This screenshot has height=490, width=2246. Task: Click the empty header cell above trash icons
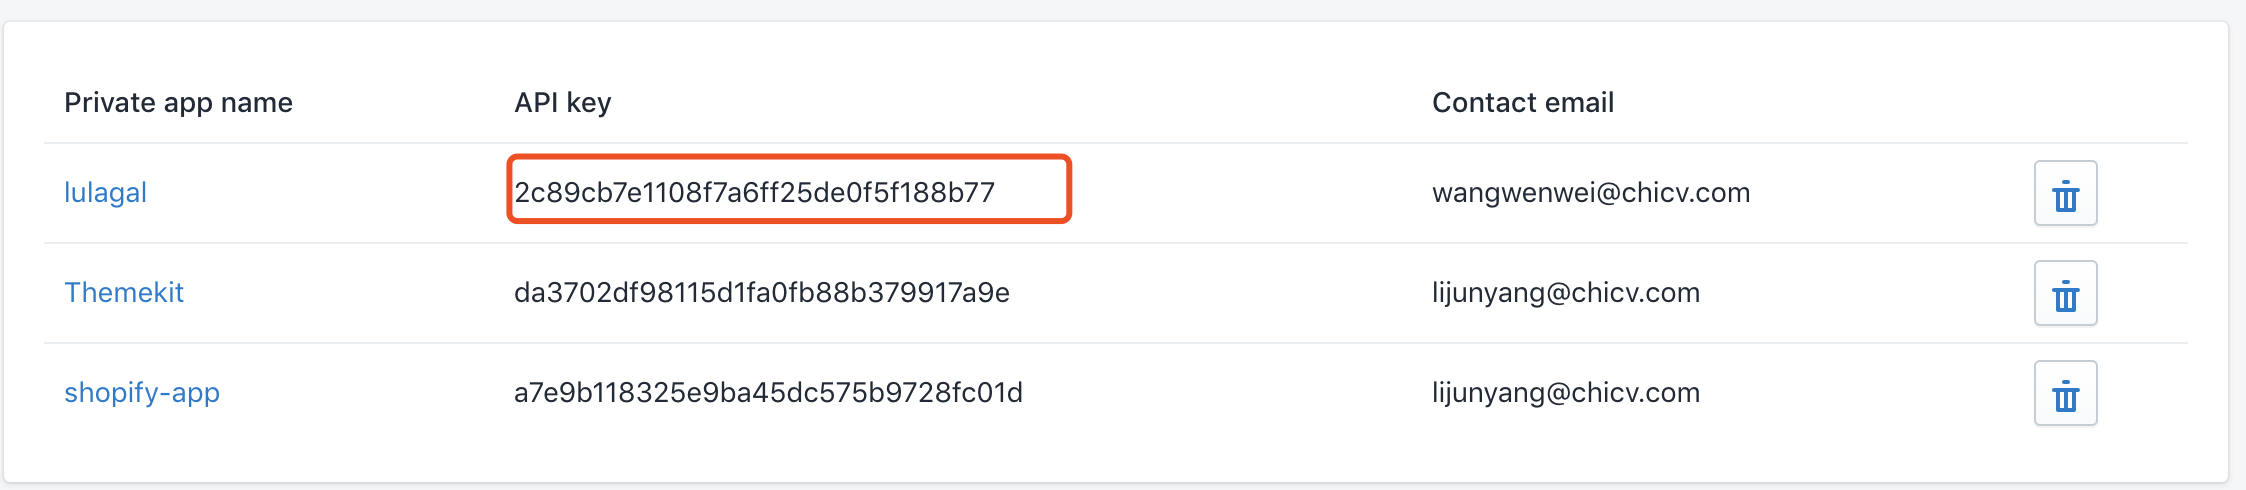tap(2065, 102)
